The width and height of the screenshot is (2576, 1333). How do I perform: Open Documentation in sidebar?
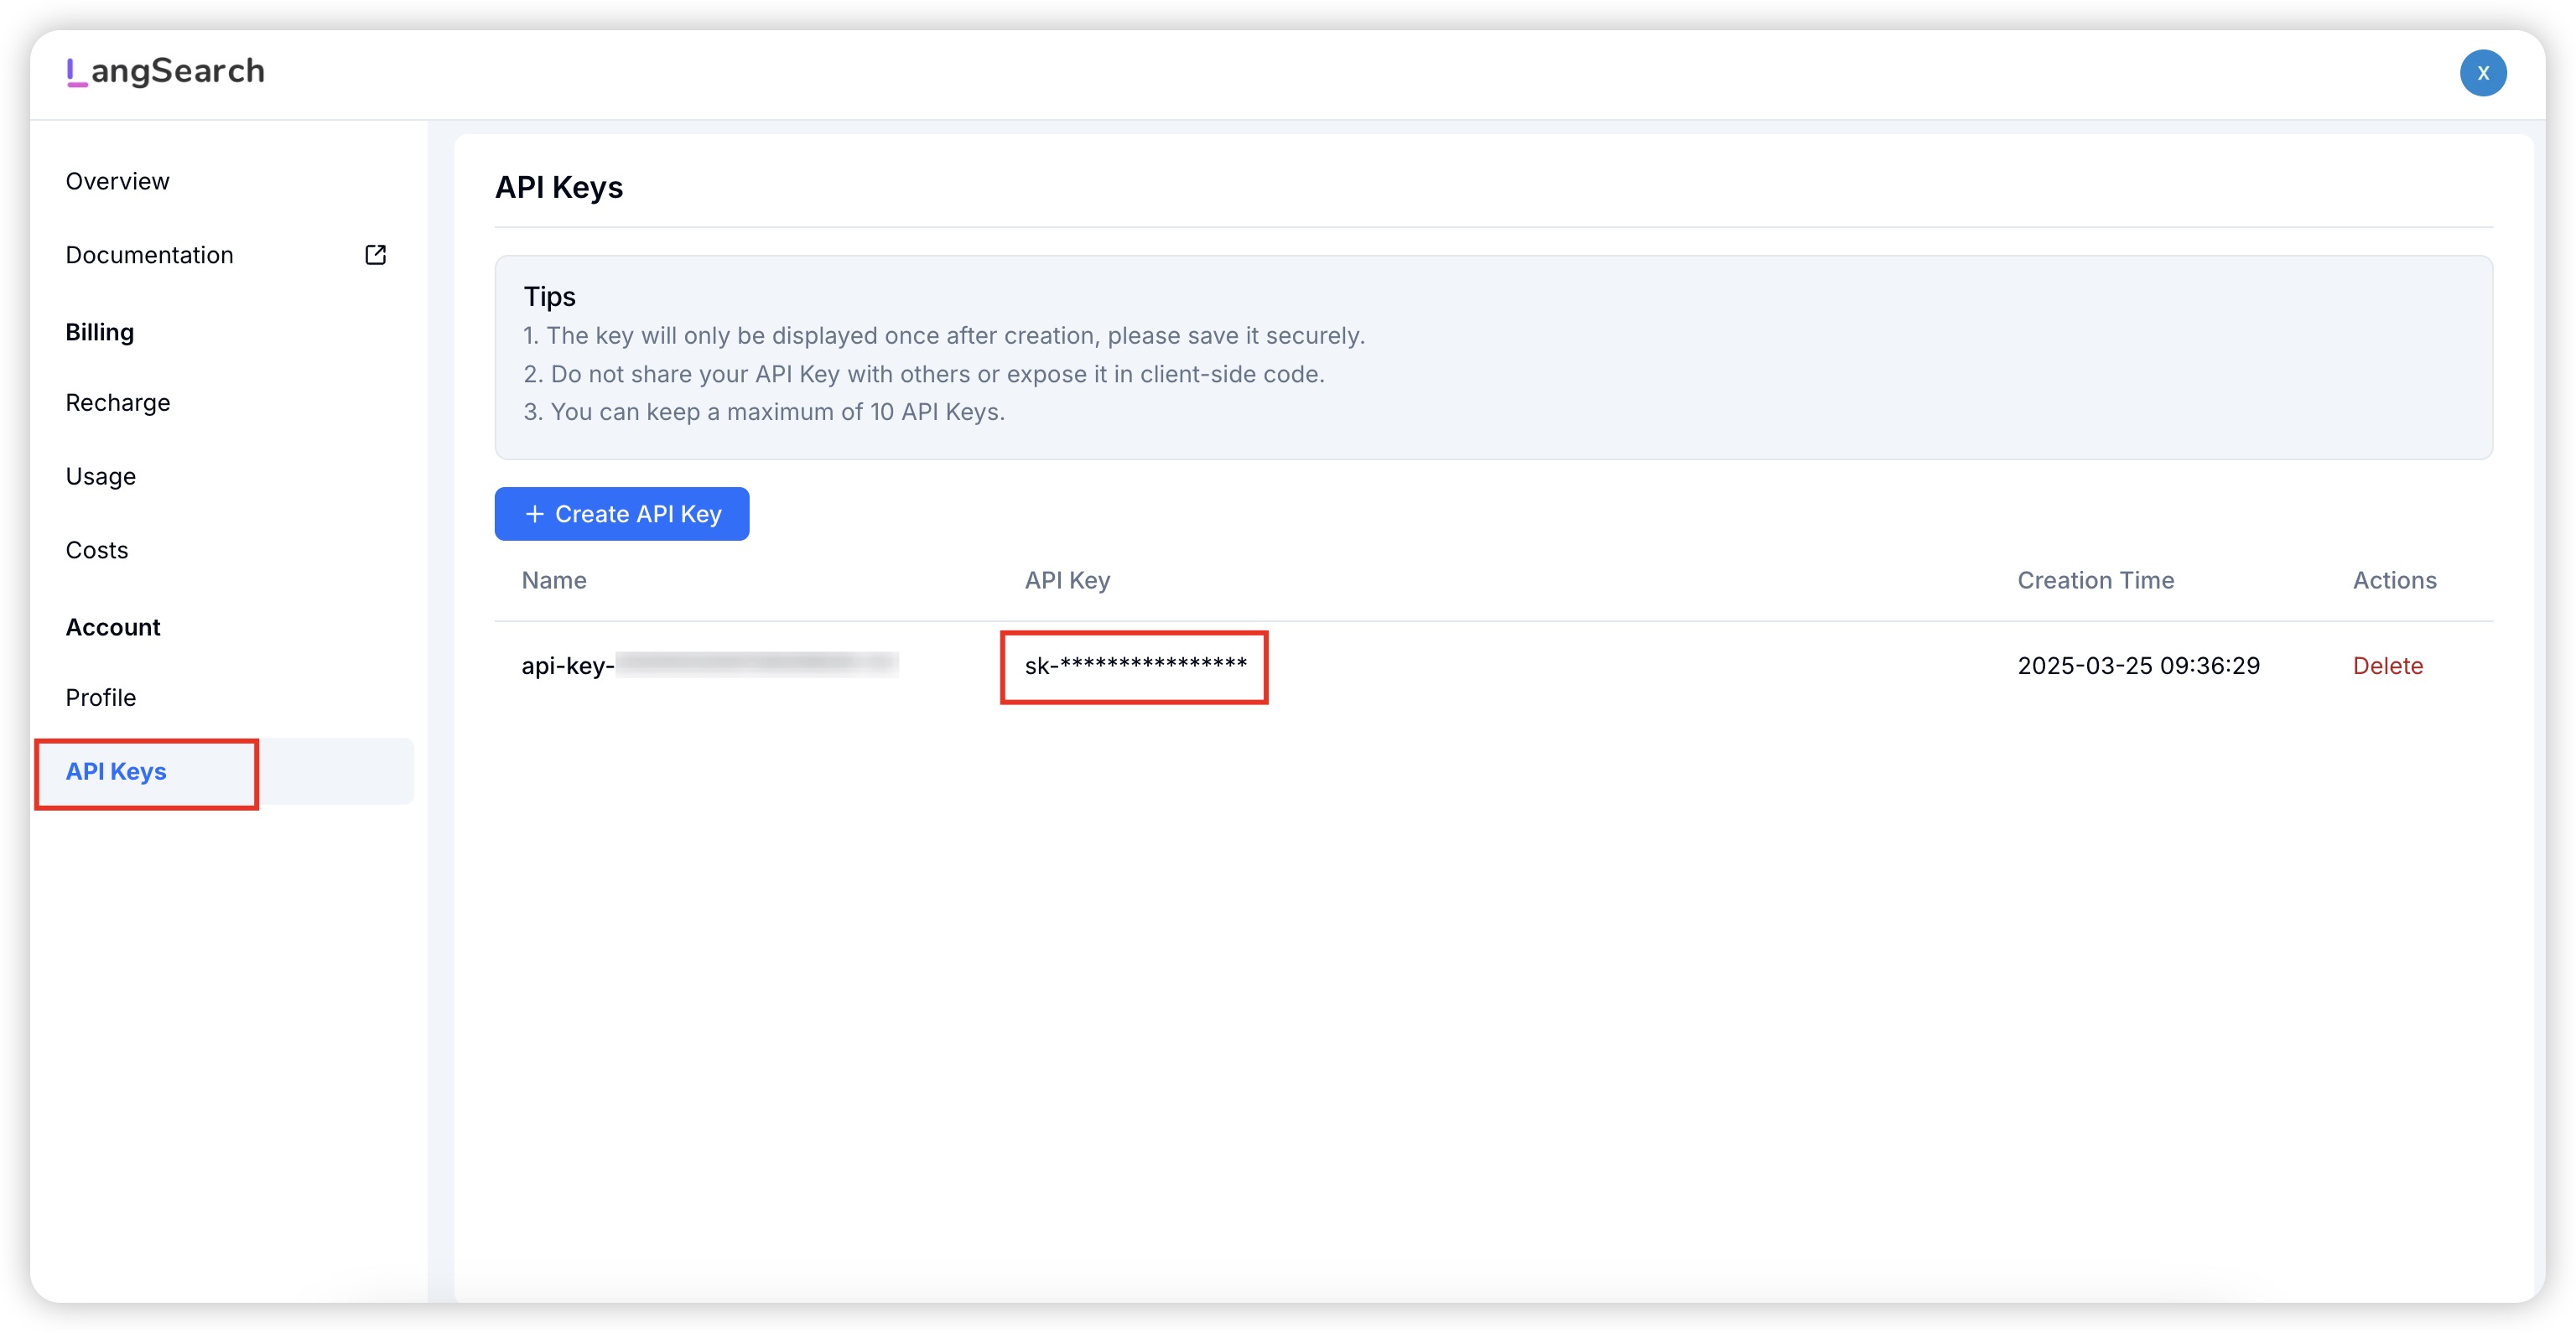pos(149,255)
